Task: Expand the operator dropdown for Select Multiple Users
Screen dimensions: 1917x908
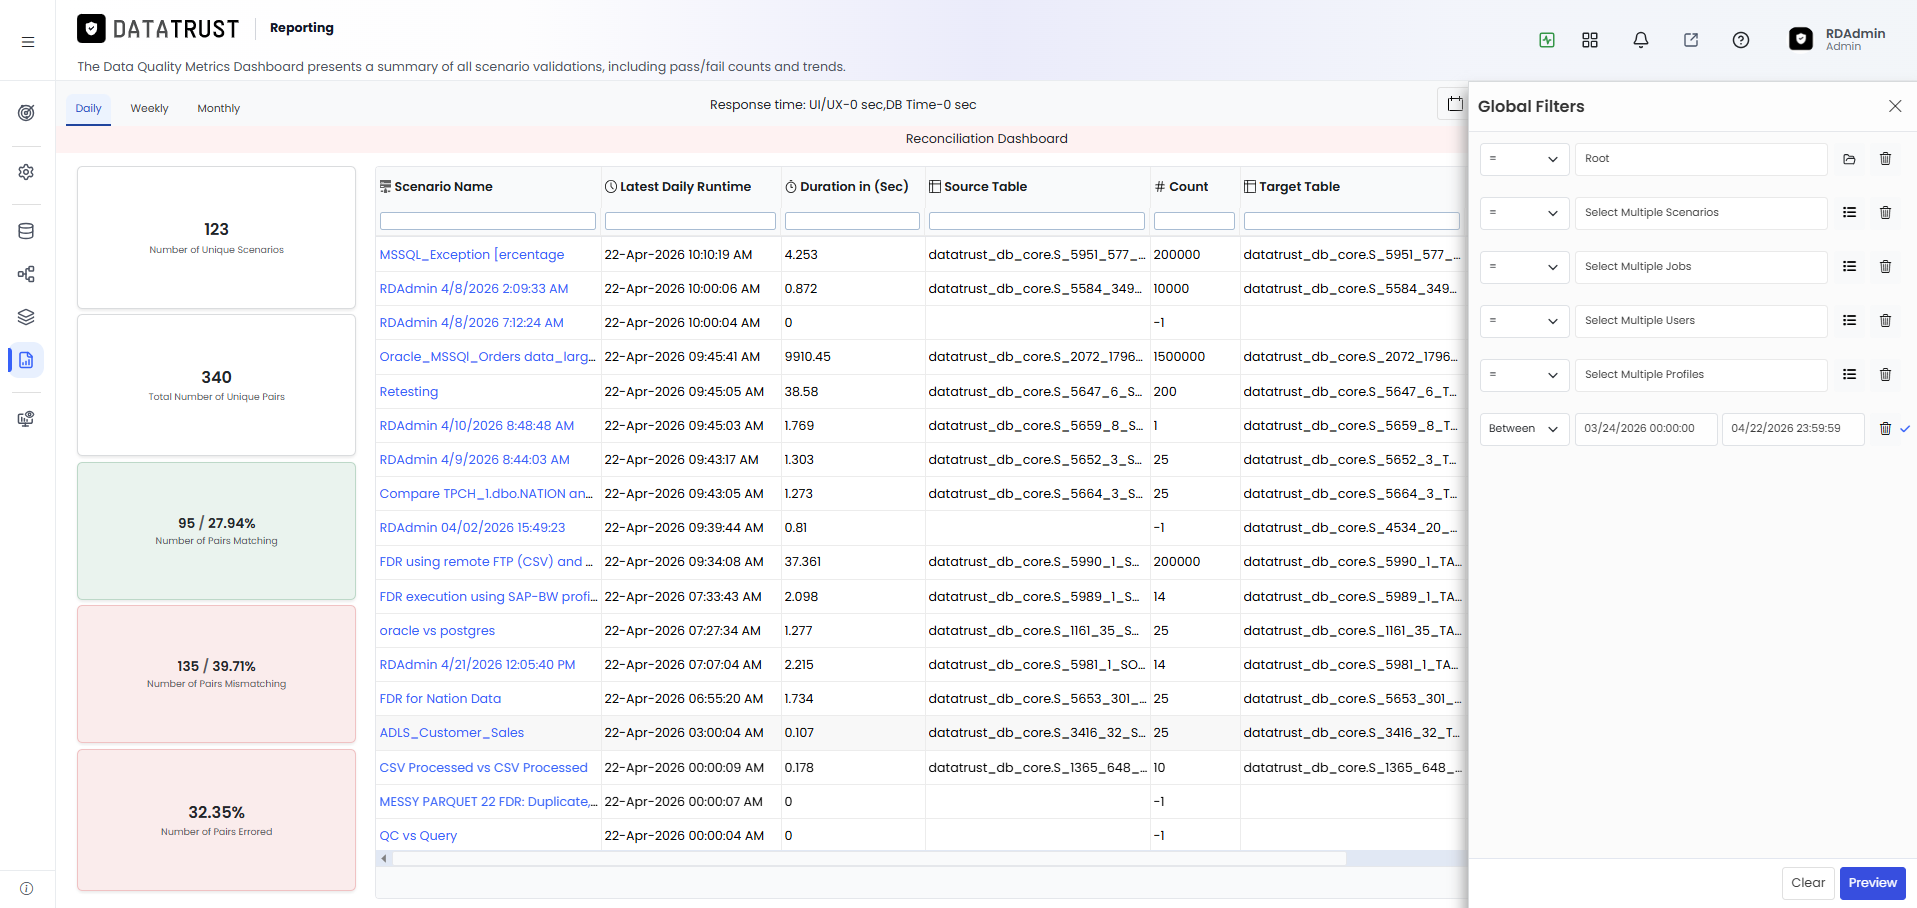Action: pyautogui.click(x=1524, y=321)
